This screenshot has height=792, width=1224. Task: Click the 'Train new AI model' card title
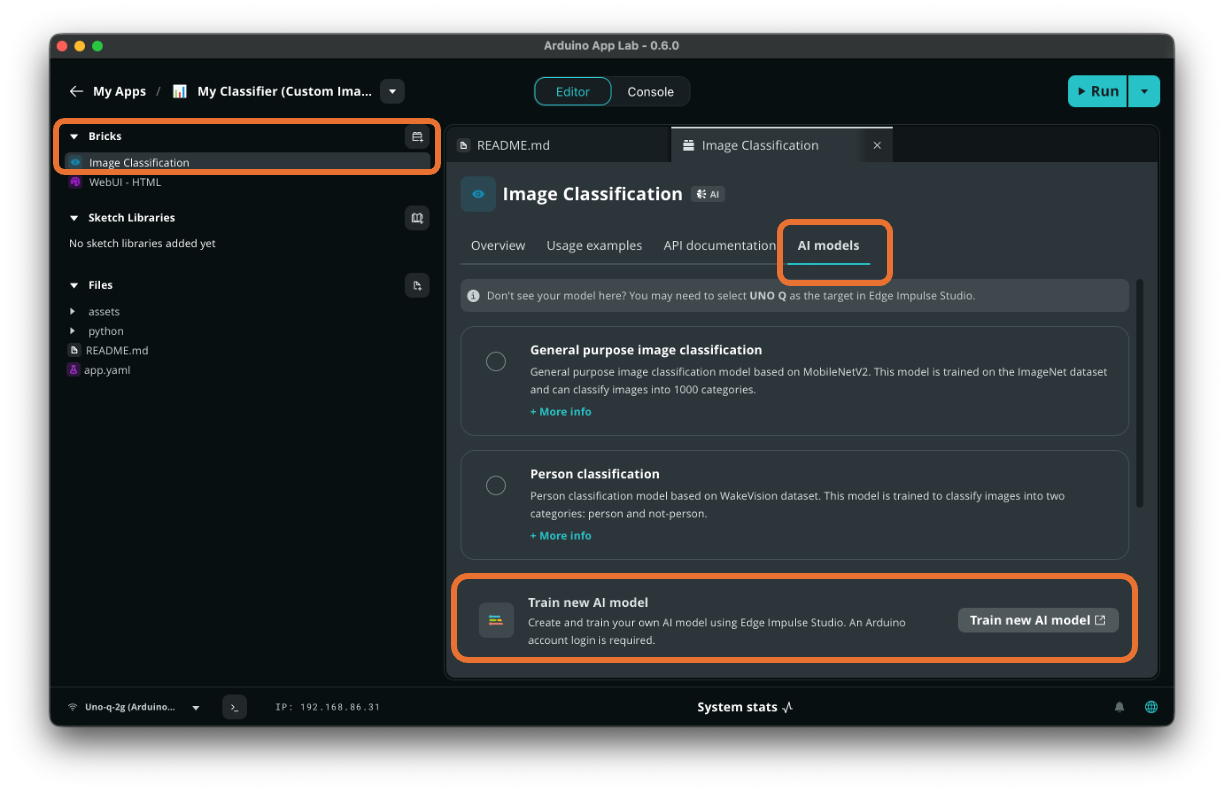click(x=588, y=602)
